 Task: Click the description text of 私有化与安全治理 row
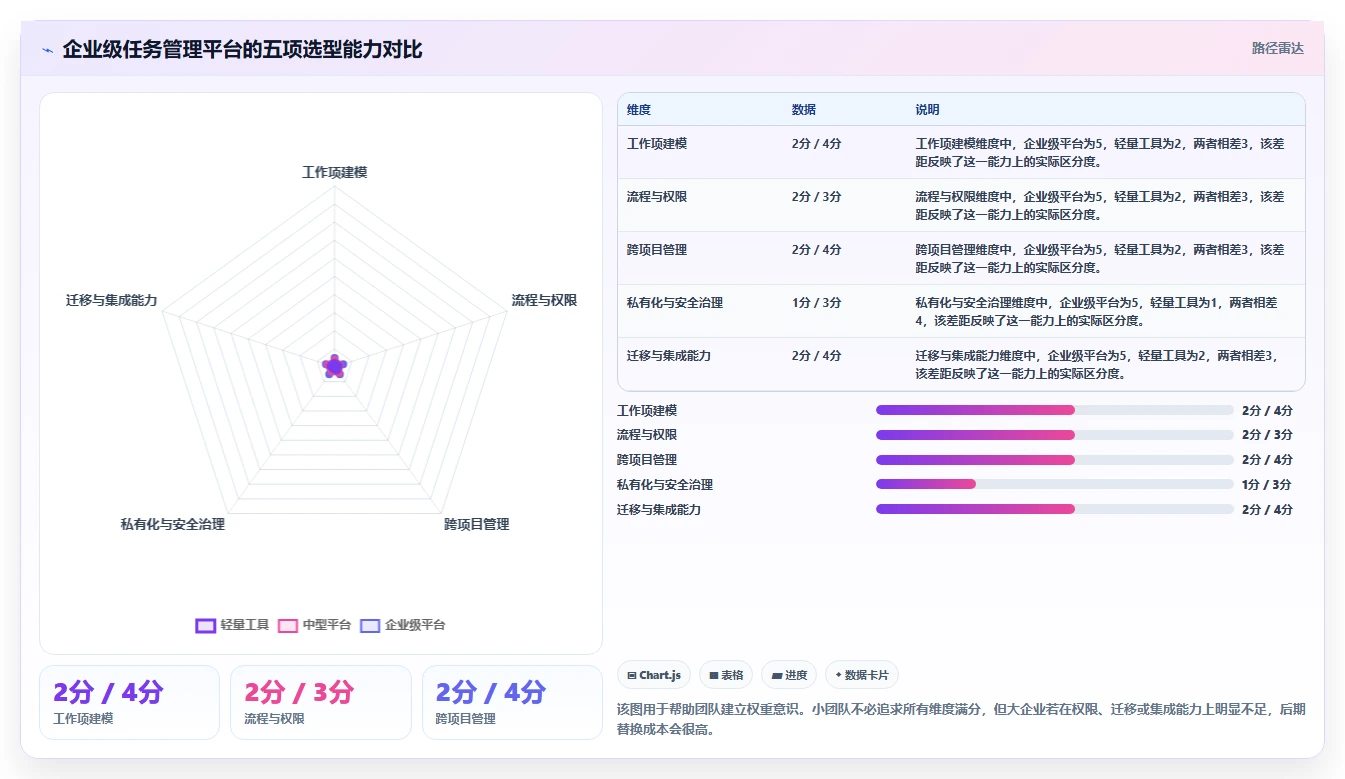(x=1097, y=312)
